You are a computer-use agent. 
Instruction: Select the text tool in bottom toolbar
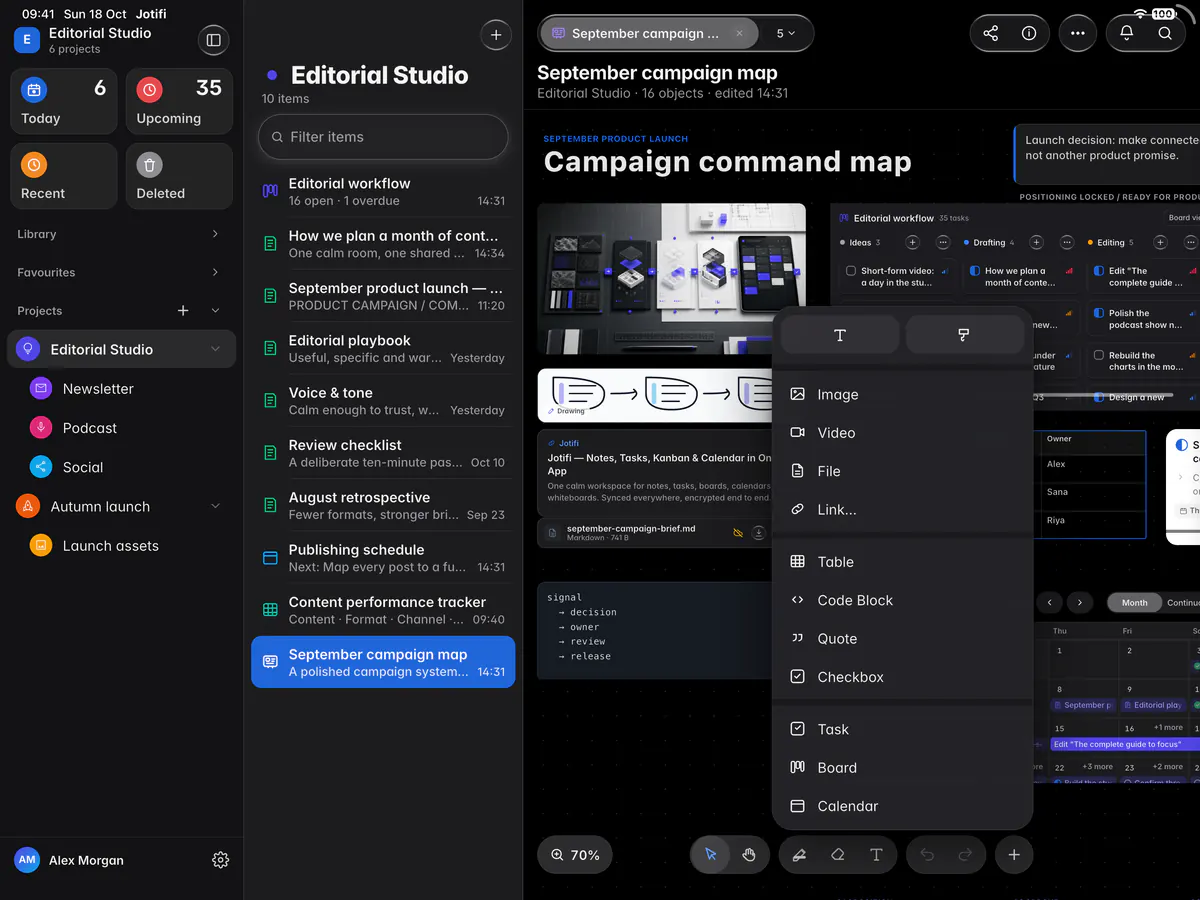coord(876,855)
